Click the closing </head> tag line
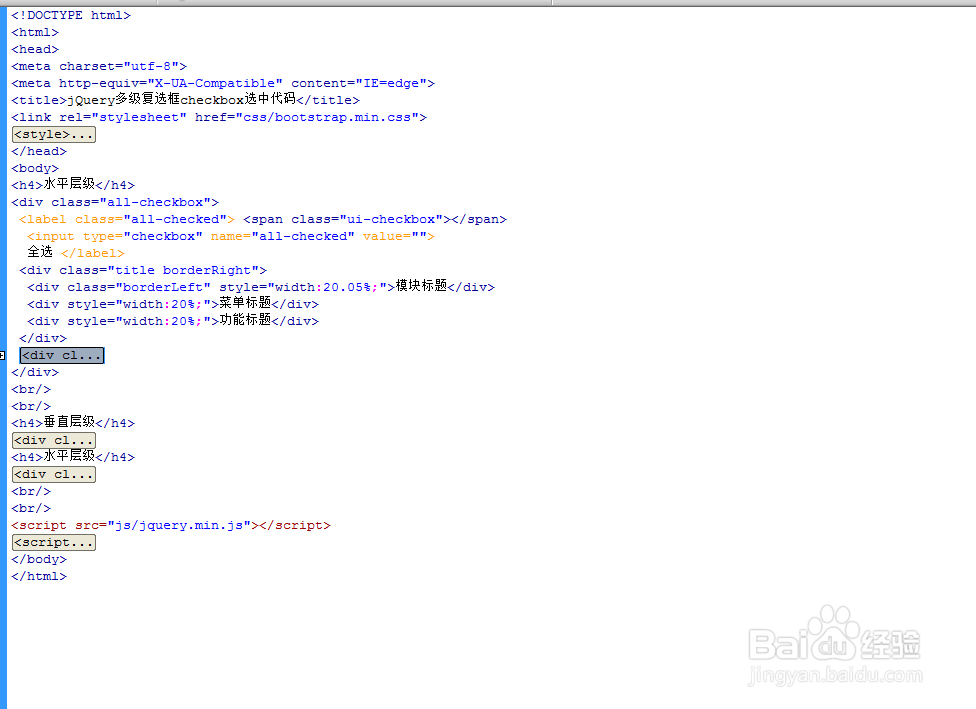 point(39,151)
